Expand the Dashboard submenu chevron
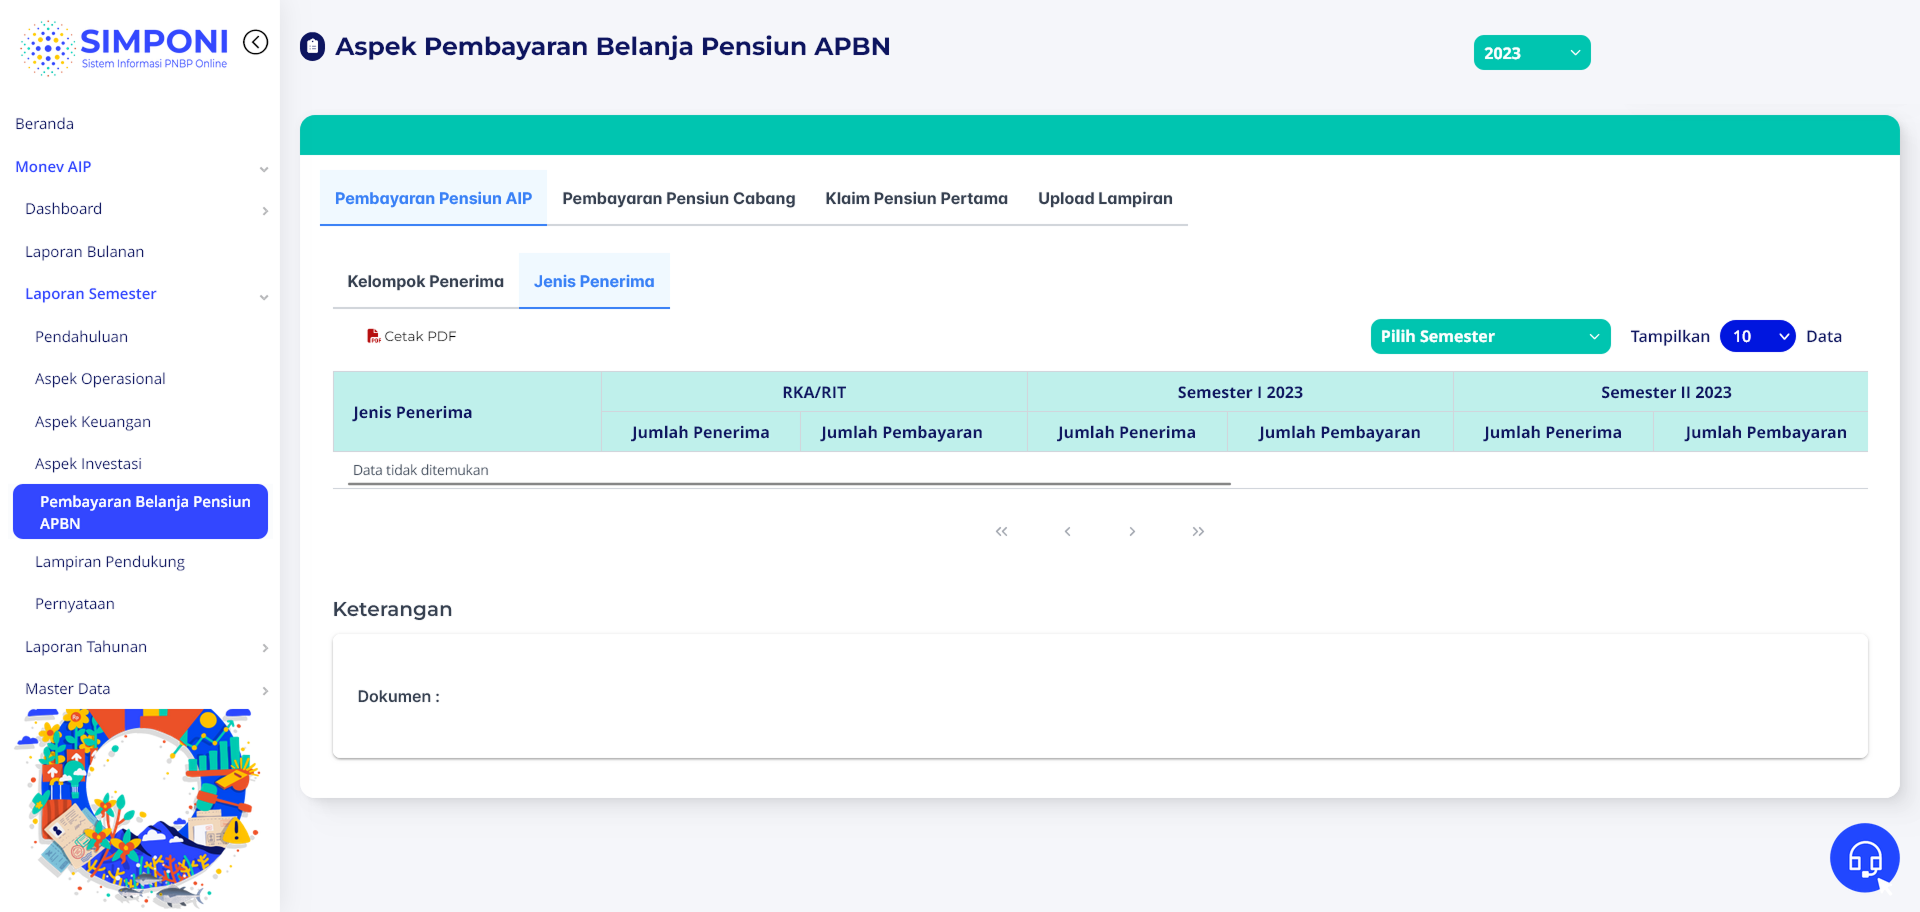 click(264, 211)
